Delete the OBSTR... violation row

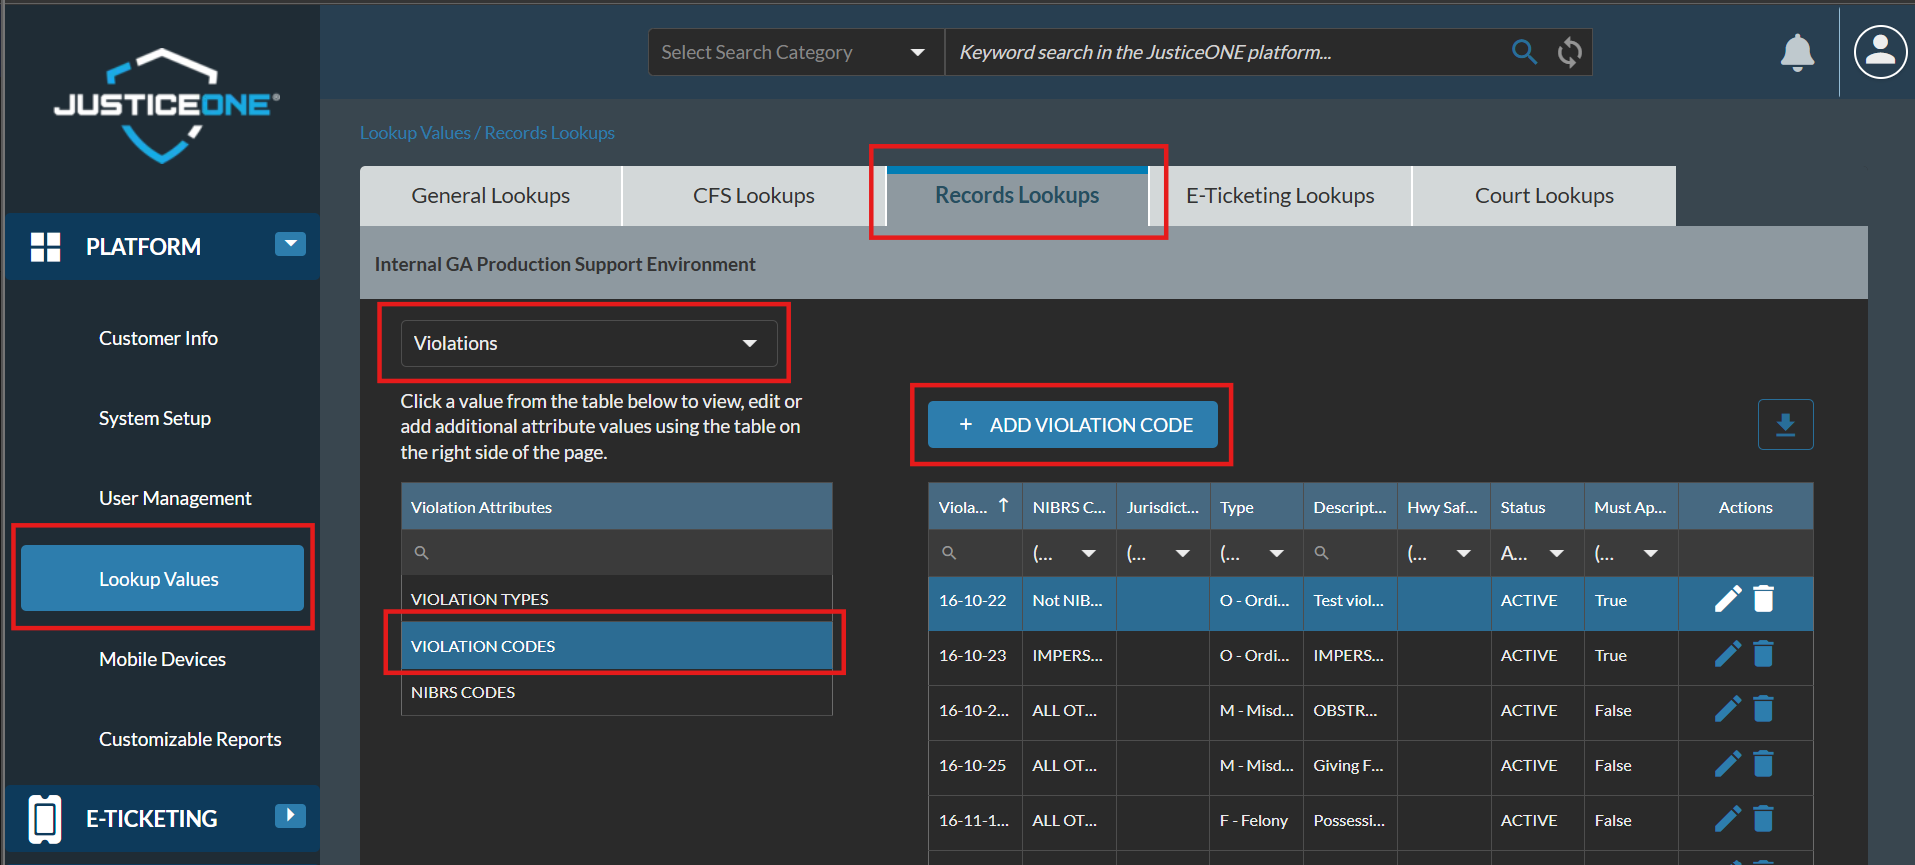[x=1764, y=709]
